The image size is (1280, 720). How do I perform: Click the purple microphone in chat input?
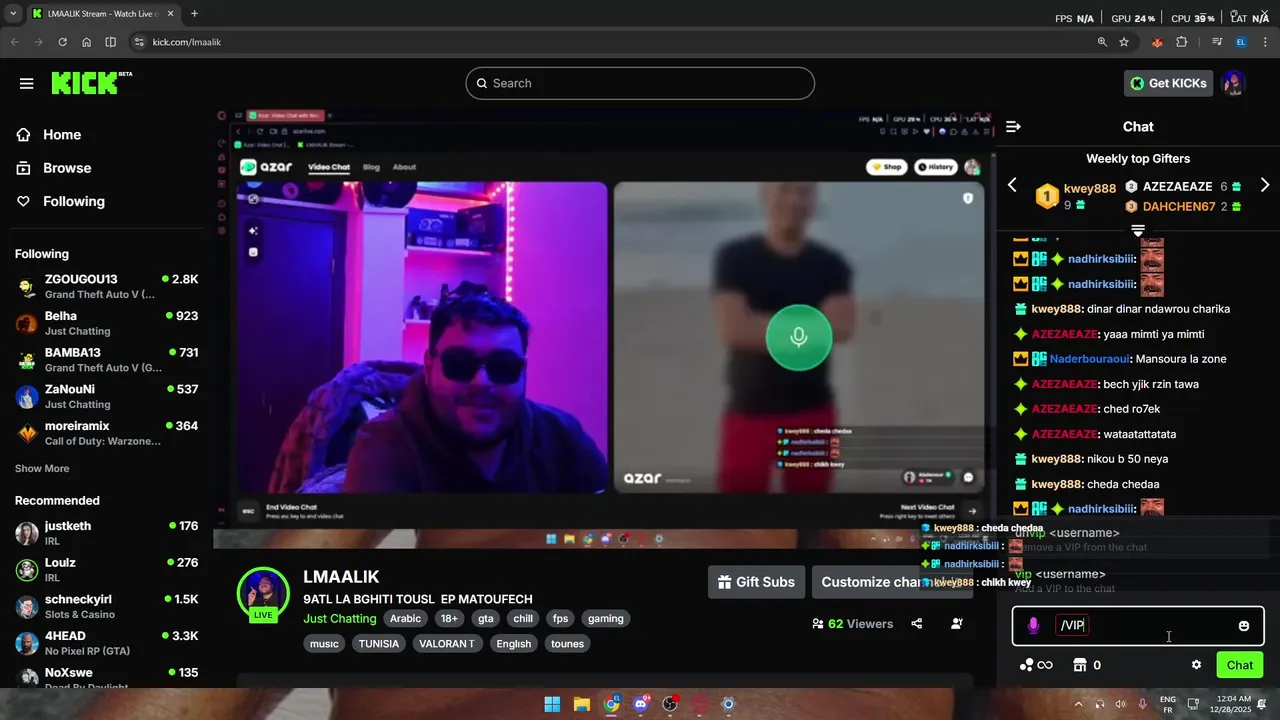tap(1033, 626)
